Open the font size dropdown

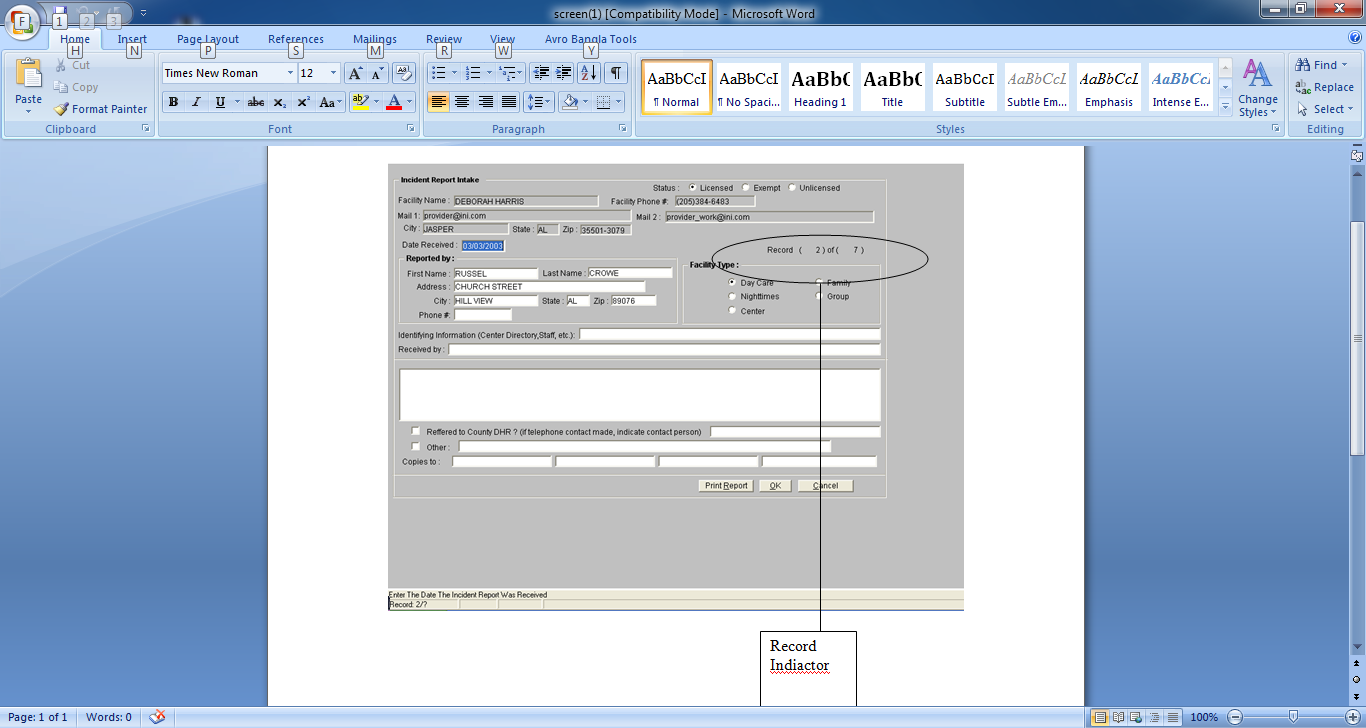pyautogui.click(x=333, y=73)
